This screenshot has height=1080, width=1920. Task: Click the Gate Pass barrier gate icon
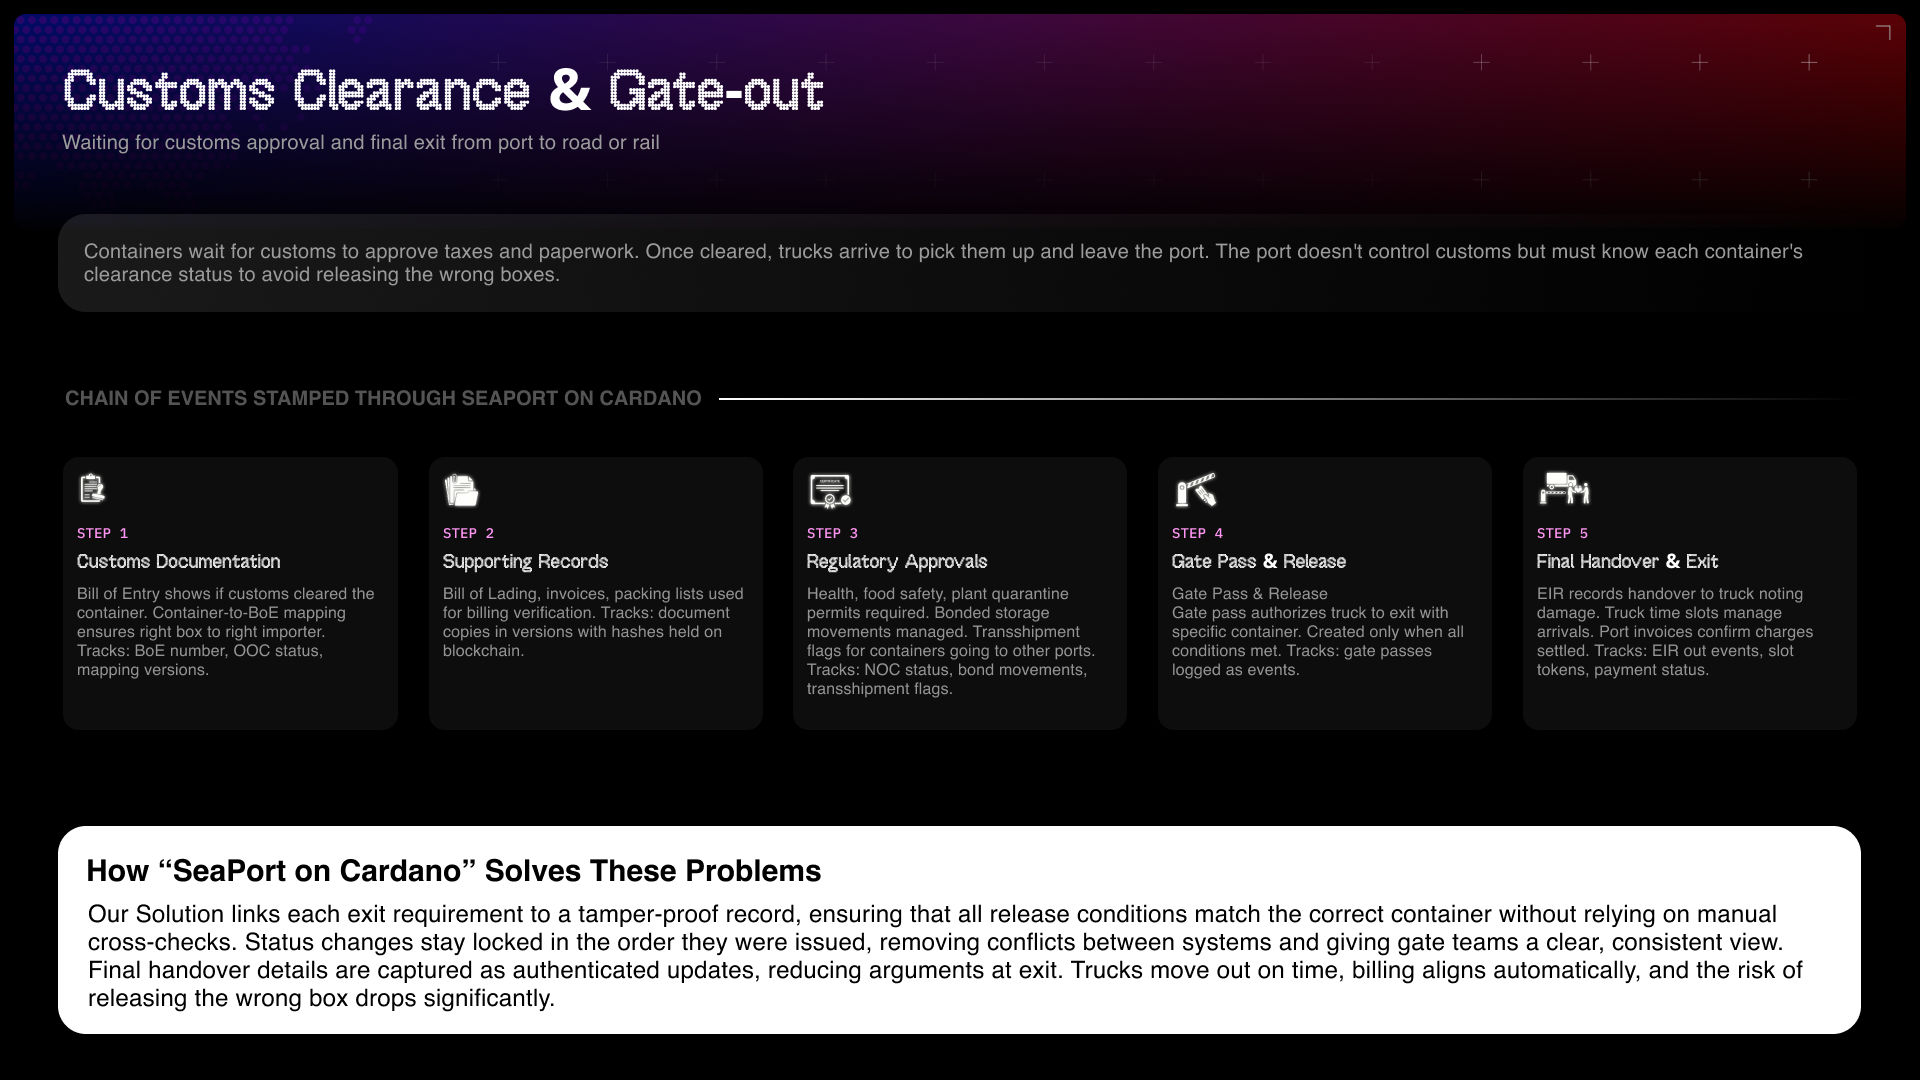coord(1195,490)
